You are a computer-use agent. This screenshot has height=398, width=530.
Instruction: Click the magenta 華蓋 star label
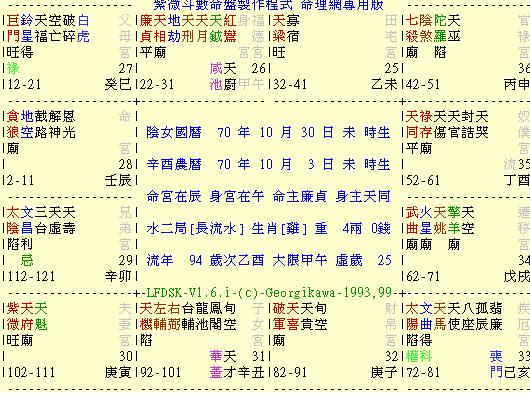[x=216, y=365]
